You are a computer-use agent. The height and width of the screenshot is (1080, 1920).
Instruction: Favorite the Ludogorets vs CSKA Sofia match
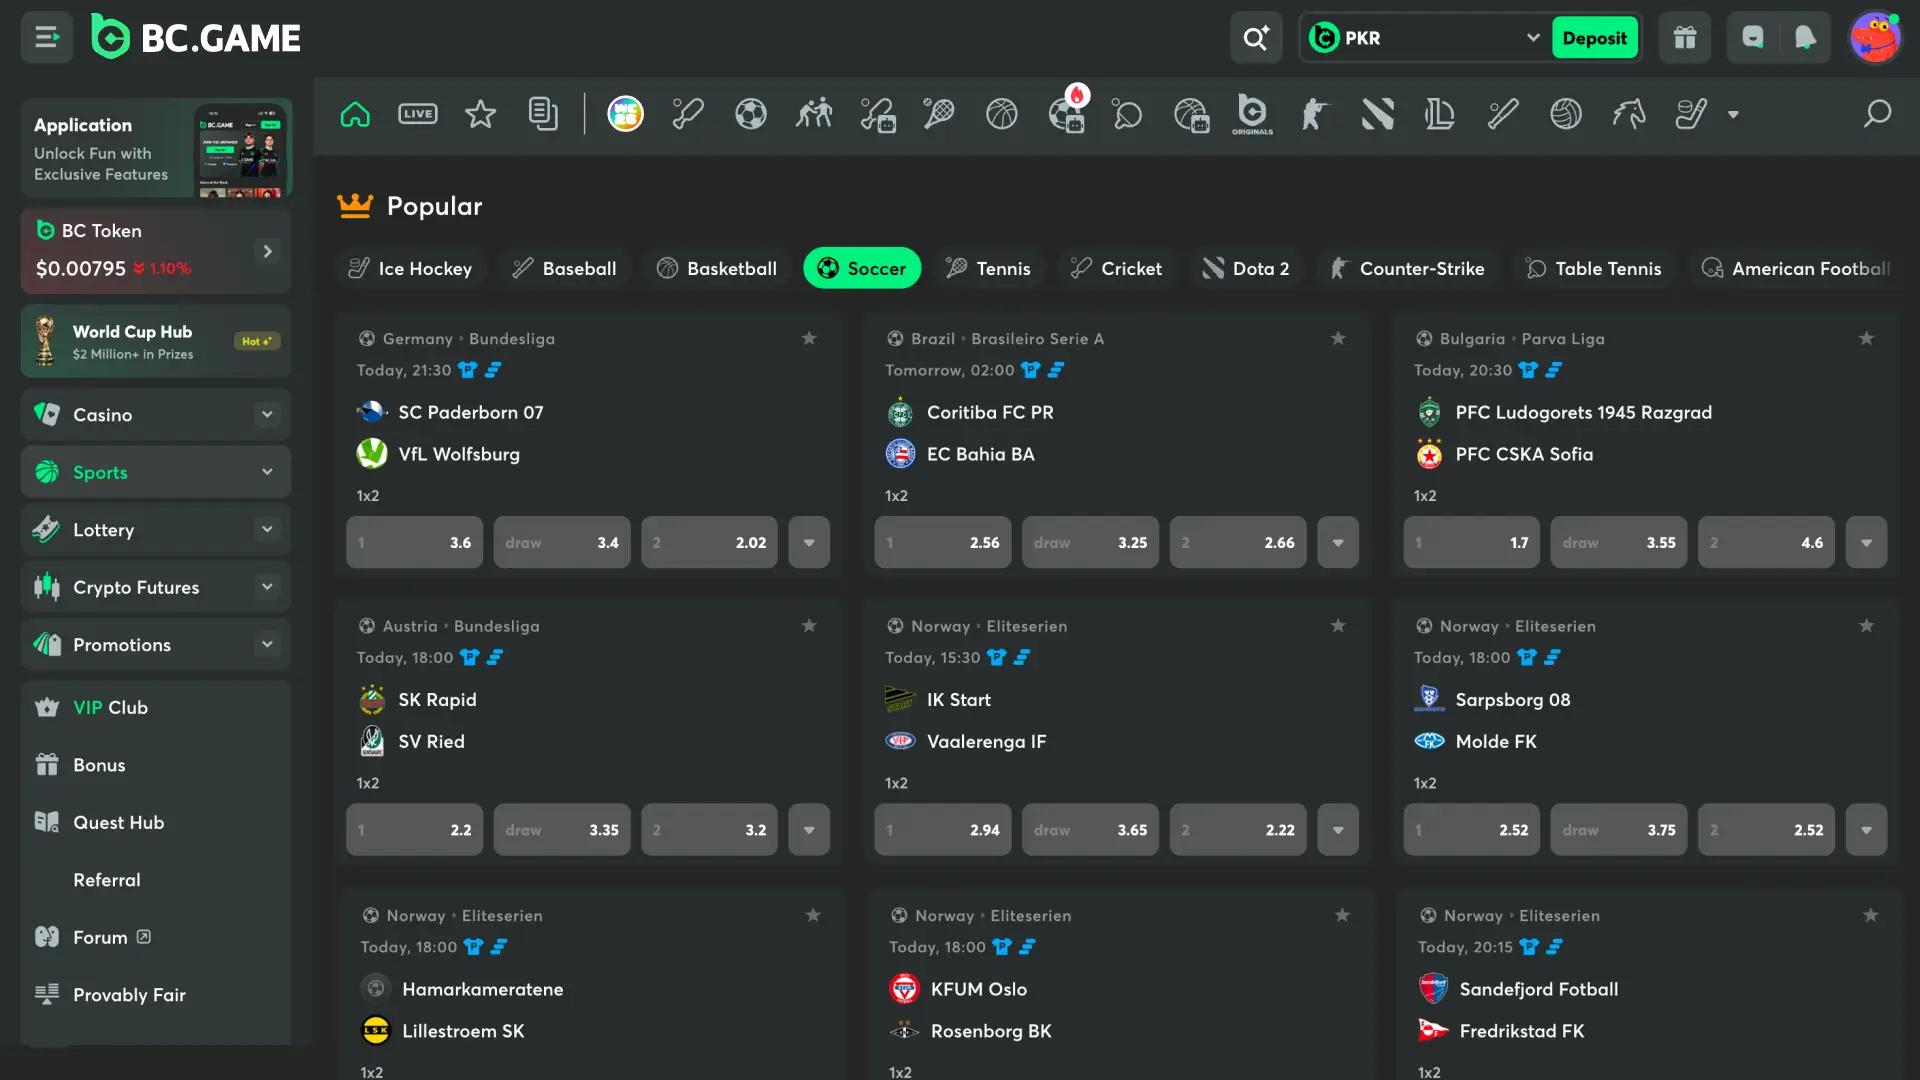click(x=1866, y=338)
